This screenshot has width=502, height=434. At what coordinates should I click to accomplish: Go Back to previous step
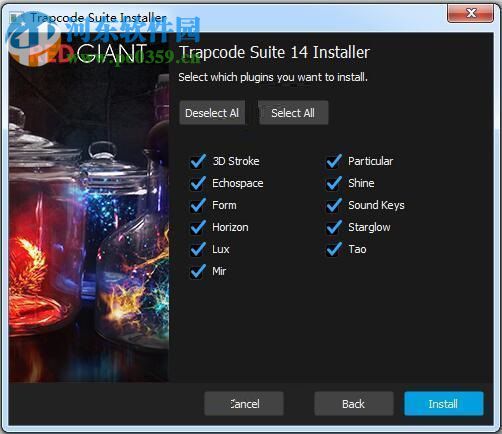tap(354, 404)
